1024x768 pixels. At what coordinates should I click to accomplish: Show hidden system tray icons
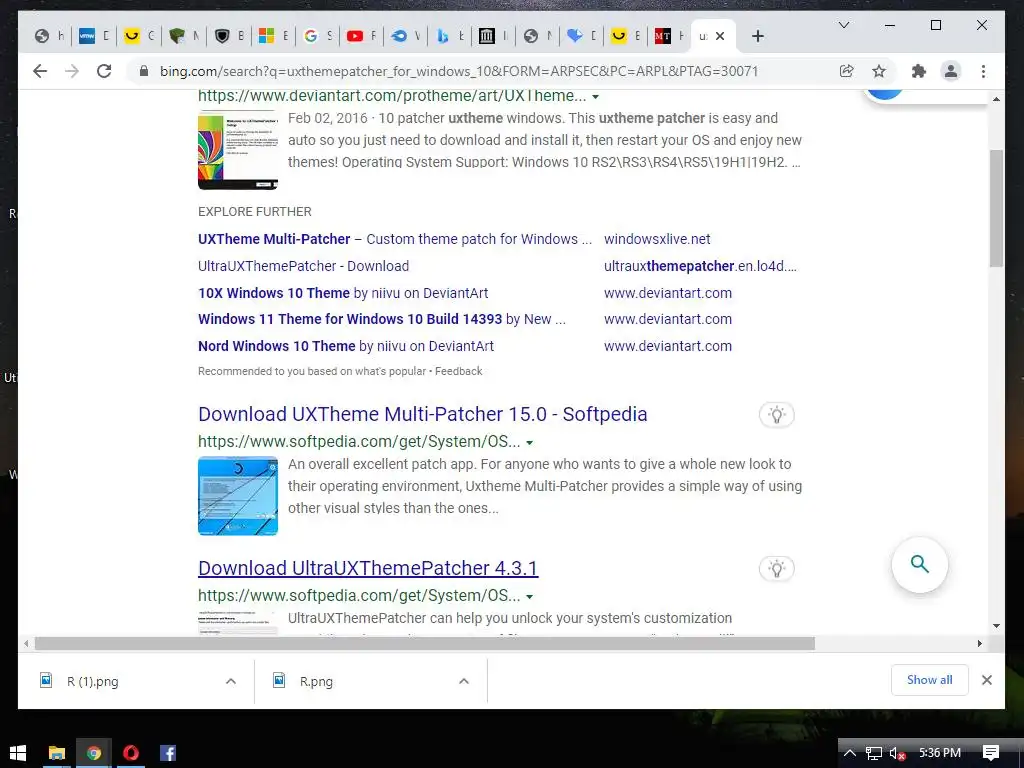tap(850, 753)
